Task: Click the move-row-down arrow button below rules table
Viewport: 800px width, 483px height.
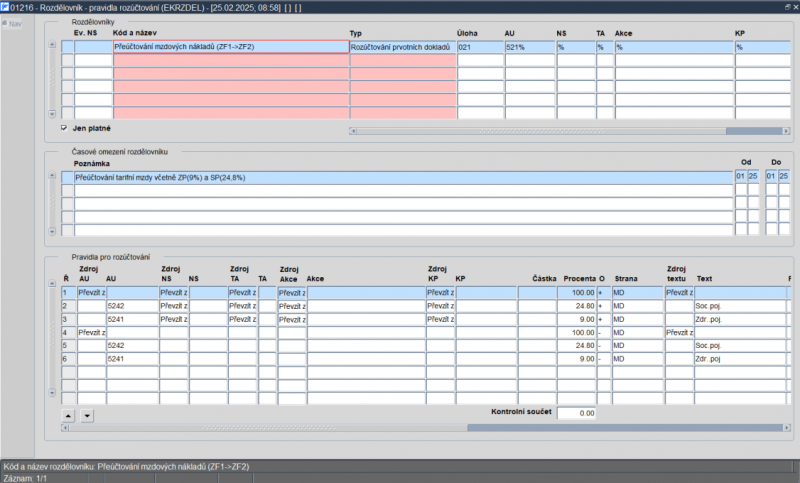Action: [87, 416]
